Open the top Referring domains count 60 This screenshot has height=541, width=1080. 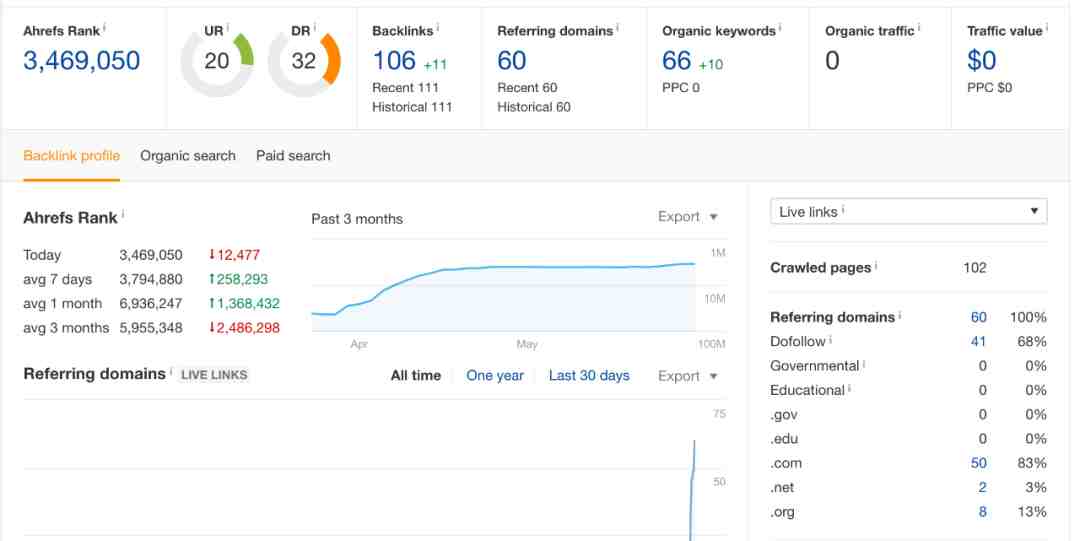point(512,61)
